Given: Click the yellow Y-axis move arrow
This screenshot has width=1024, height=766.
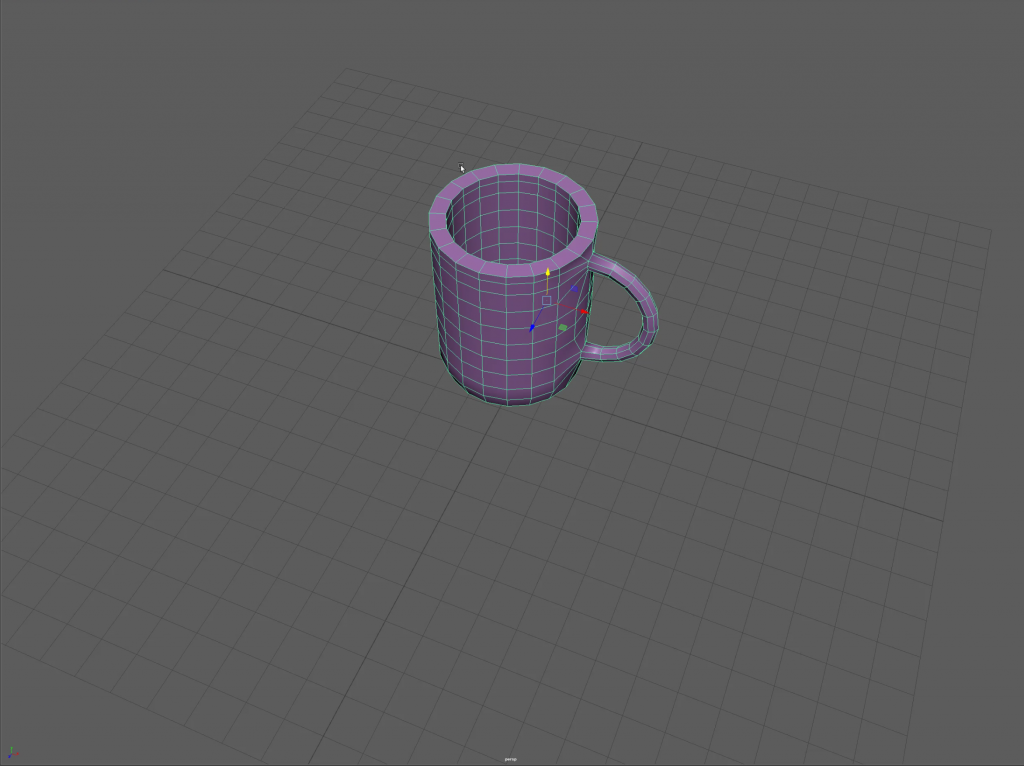Looking at the screenshot, I should [548, 272].
